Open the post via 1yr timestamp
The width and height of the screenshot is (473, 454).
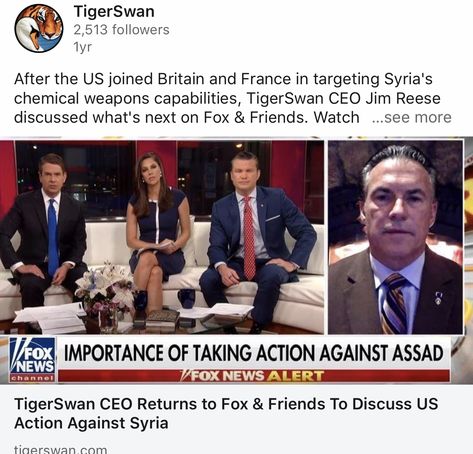coord(82,47)
